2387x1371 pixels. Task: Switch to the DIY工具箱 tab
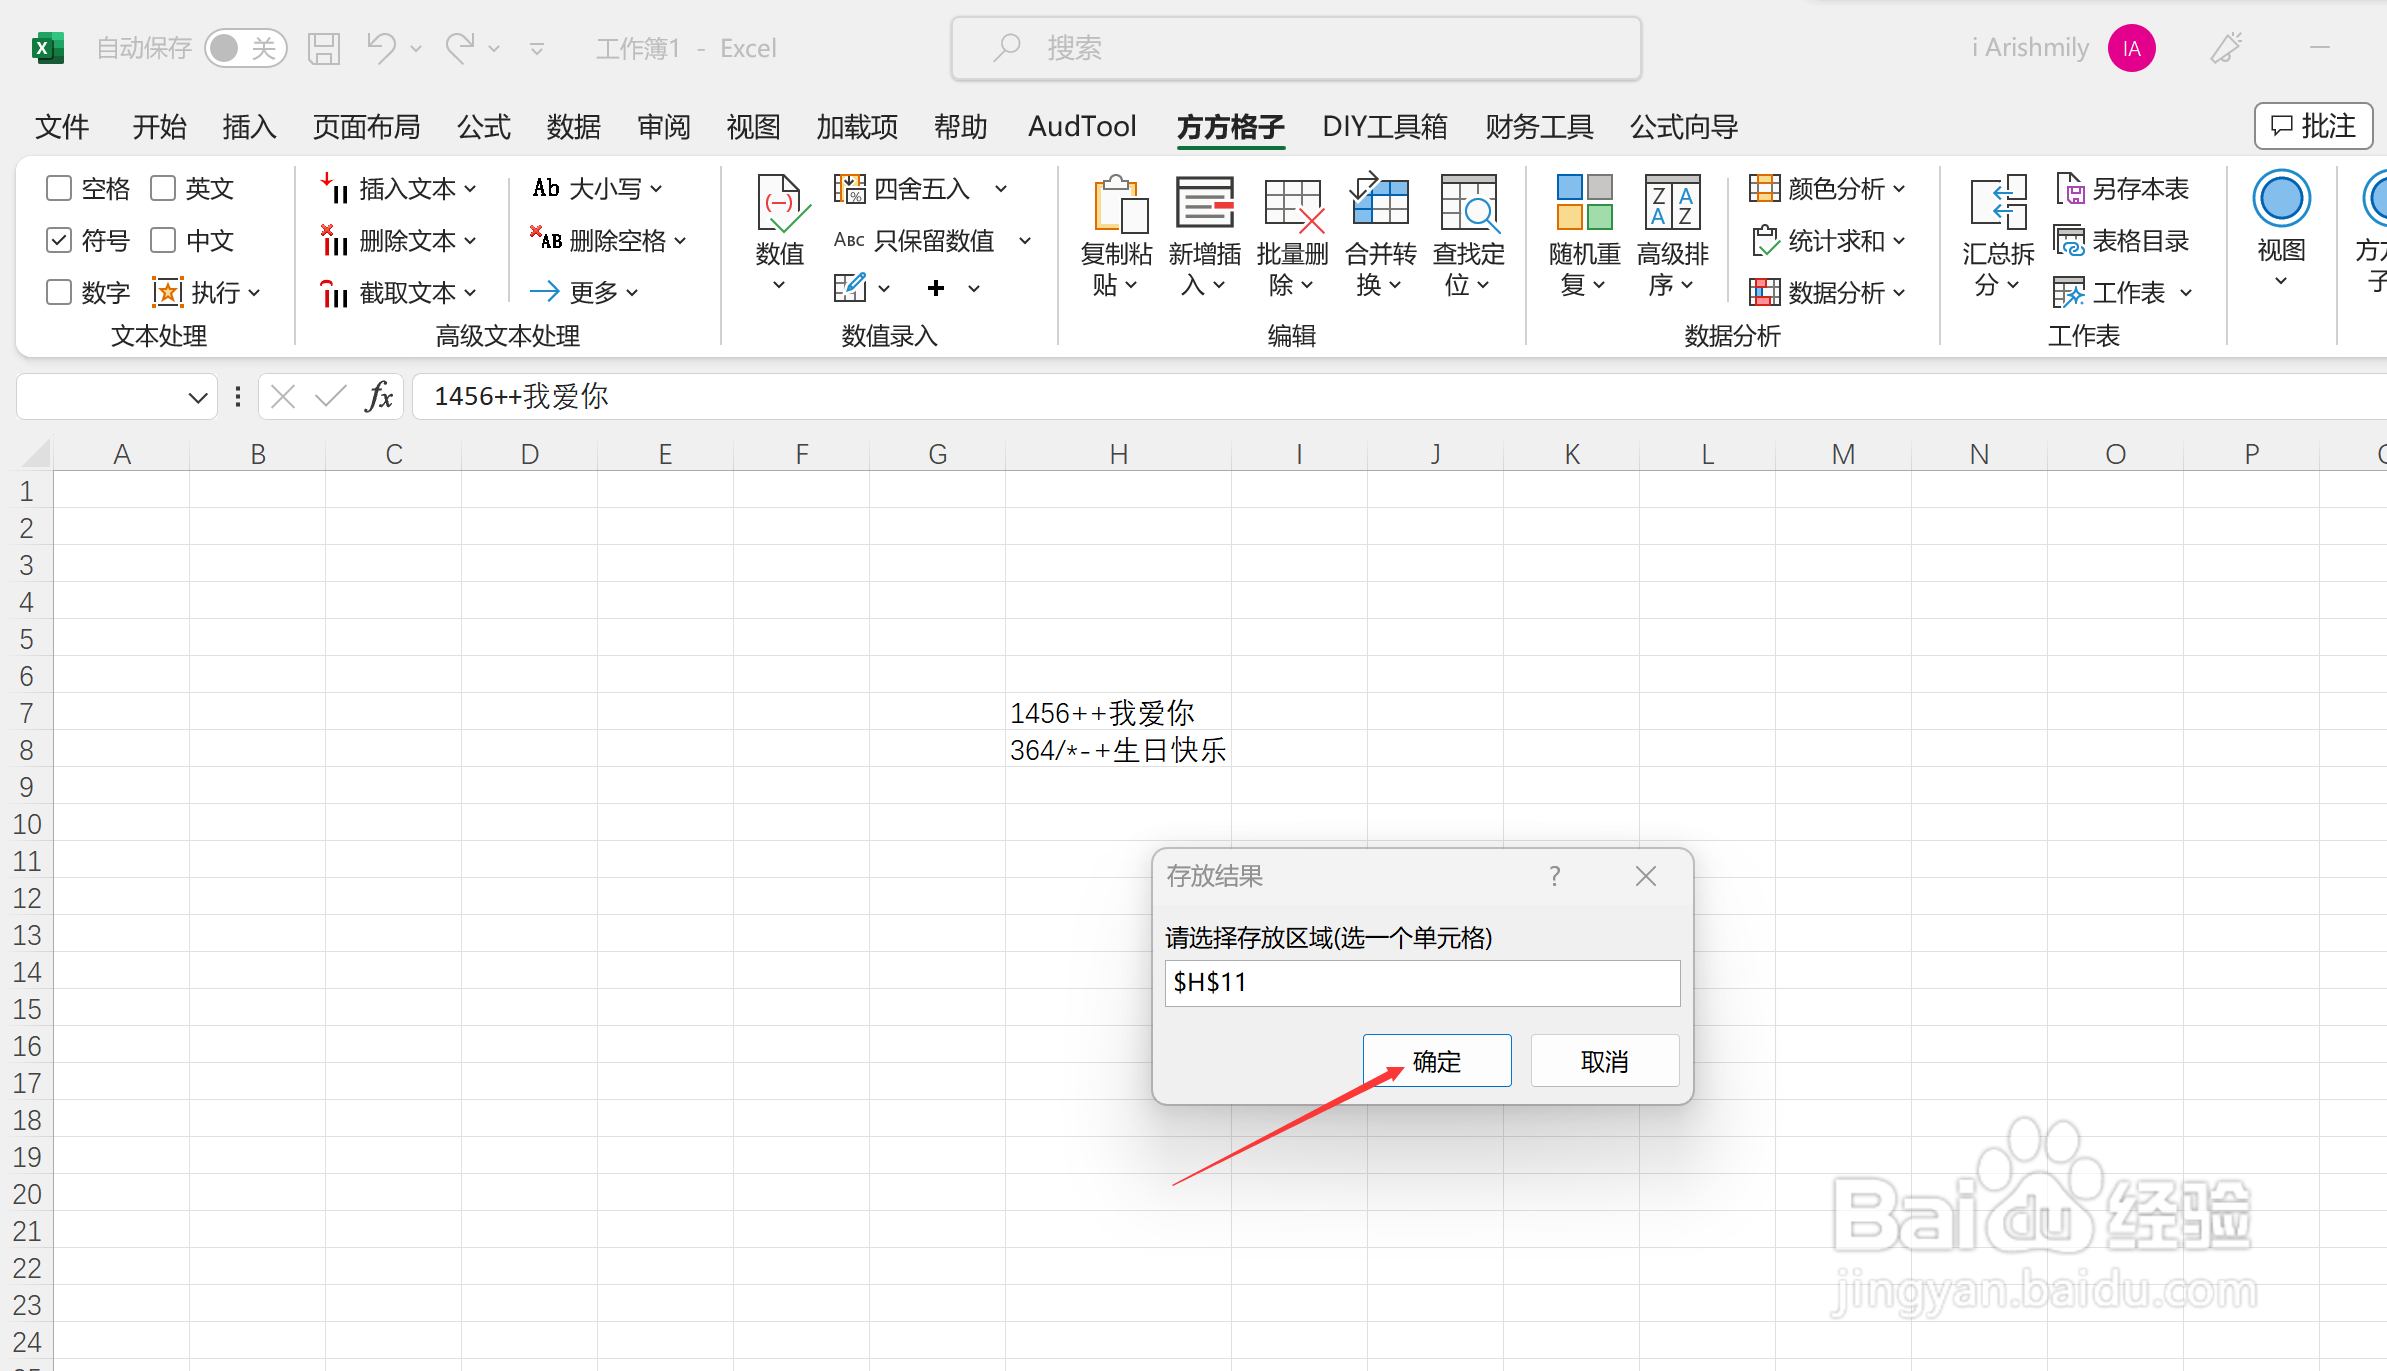pos(1385,127)
